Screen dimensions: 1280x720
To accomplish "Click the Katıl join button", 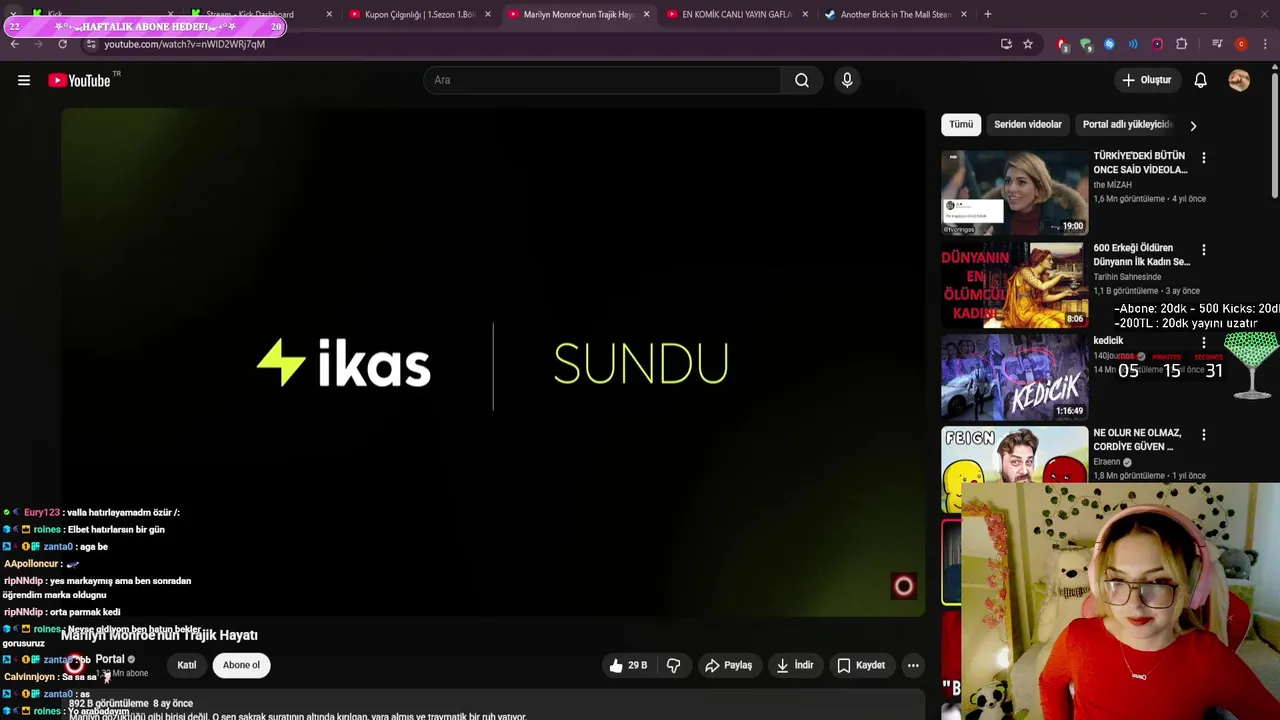I will 187,665.
